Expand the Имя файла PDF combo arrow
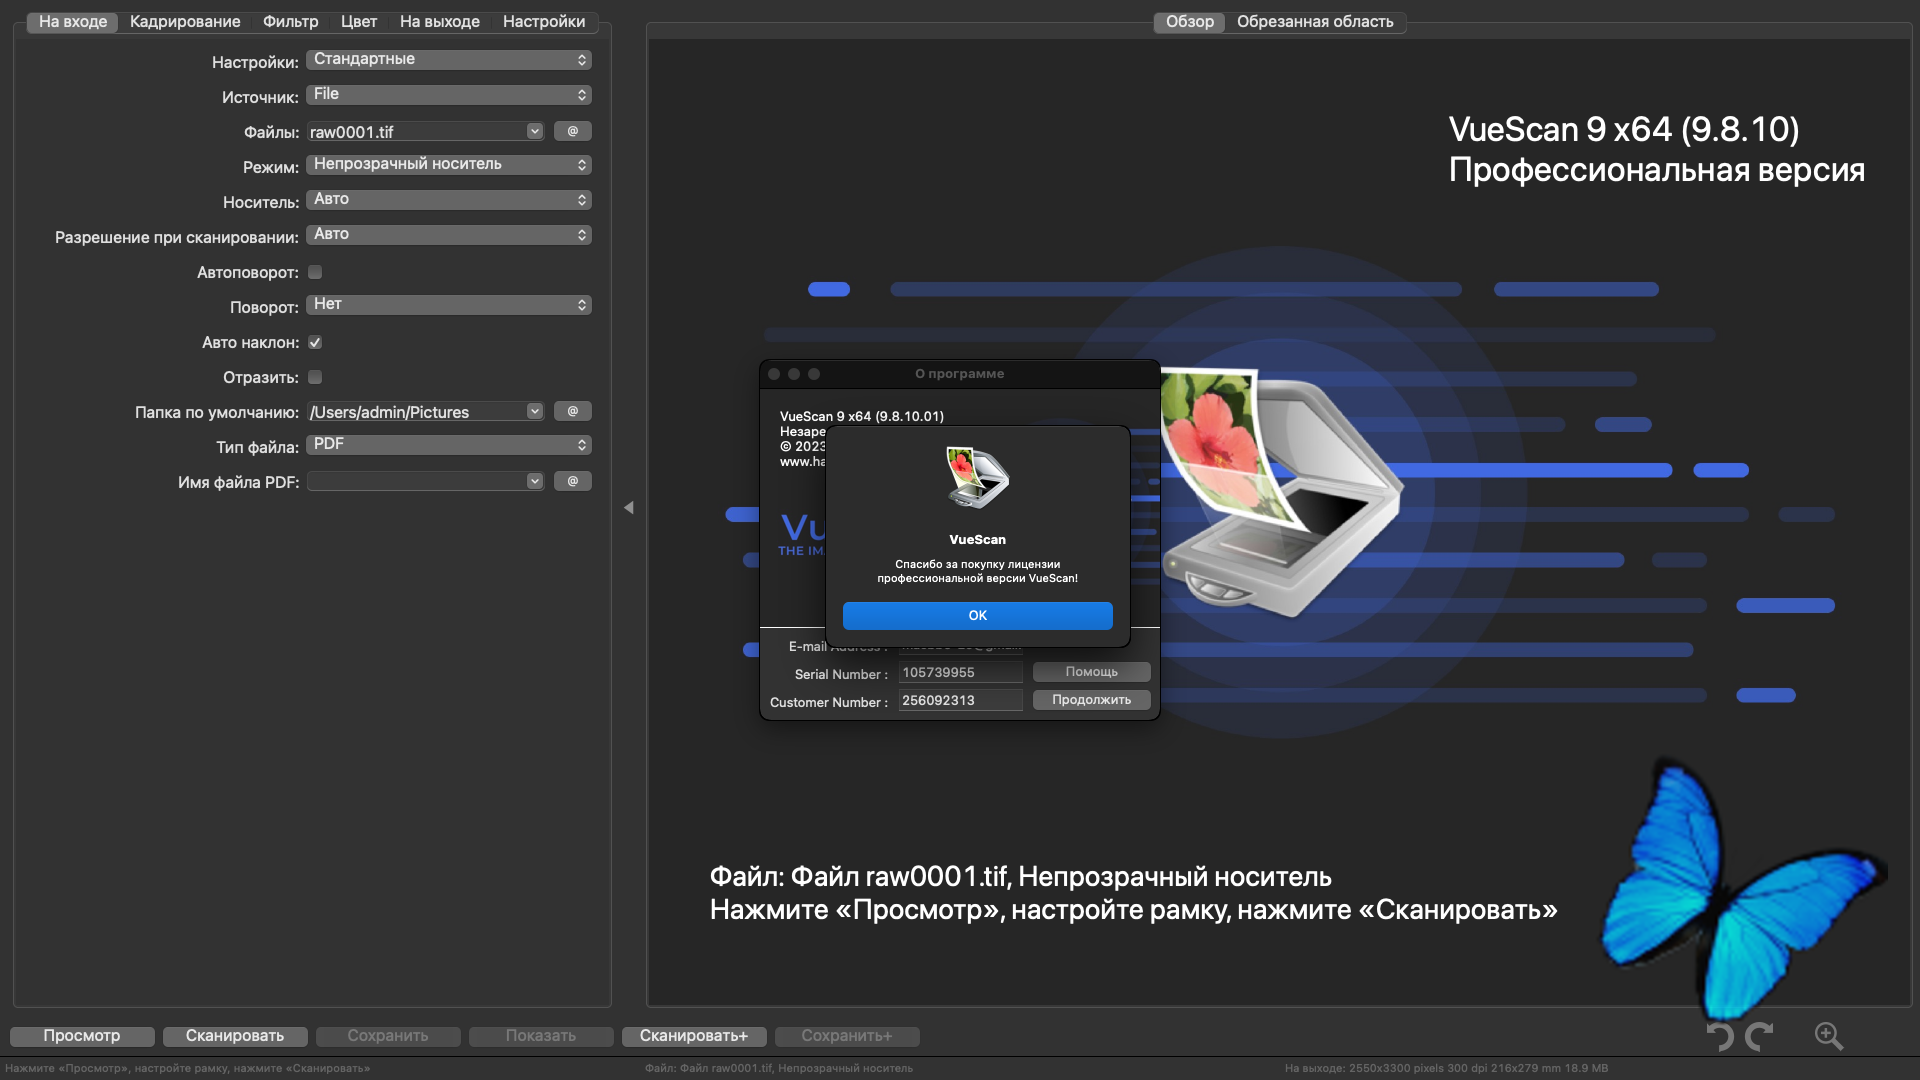The height and width of the screenshot is (1080, 1920). 535,481
